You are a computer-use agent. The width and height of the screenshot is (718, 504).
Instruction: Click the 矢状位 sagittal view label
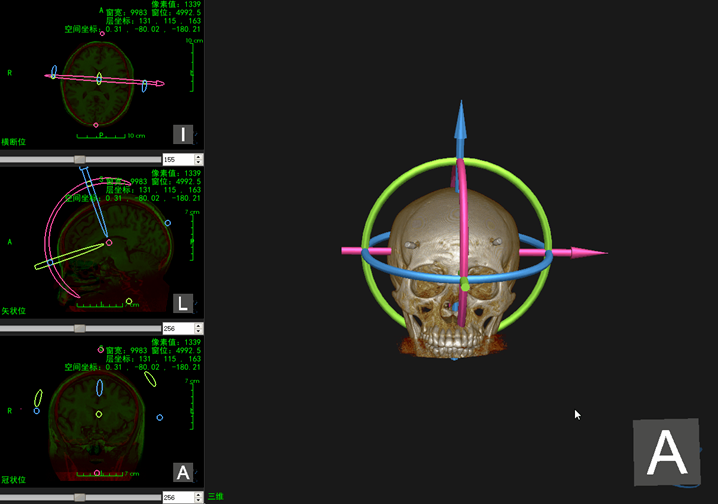tap(13, 311)
